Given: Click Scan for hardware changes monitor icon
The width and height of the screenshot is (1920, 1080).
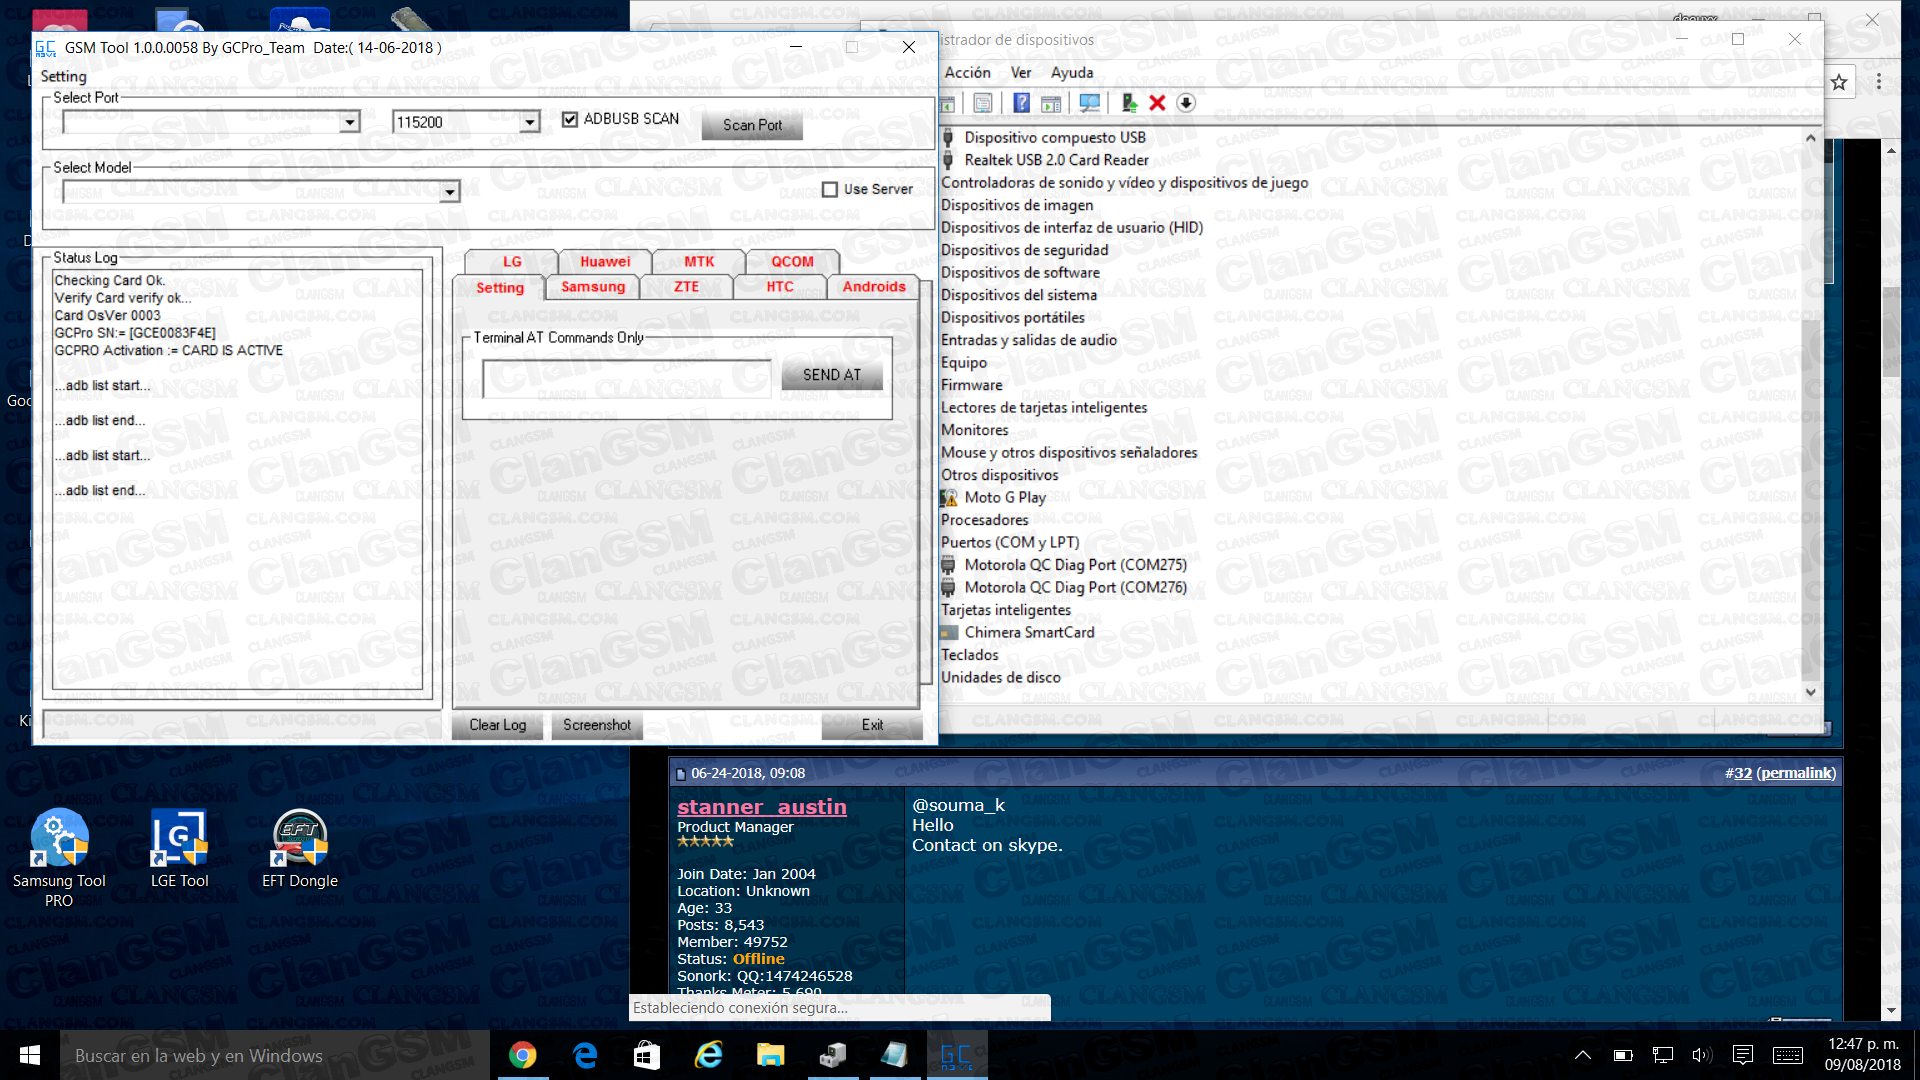Looking at the screenshot, I should pyautogui.click(x=1090, y=103).
